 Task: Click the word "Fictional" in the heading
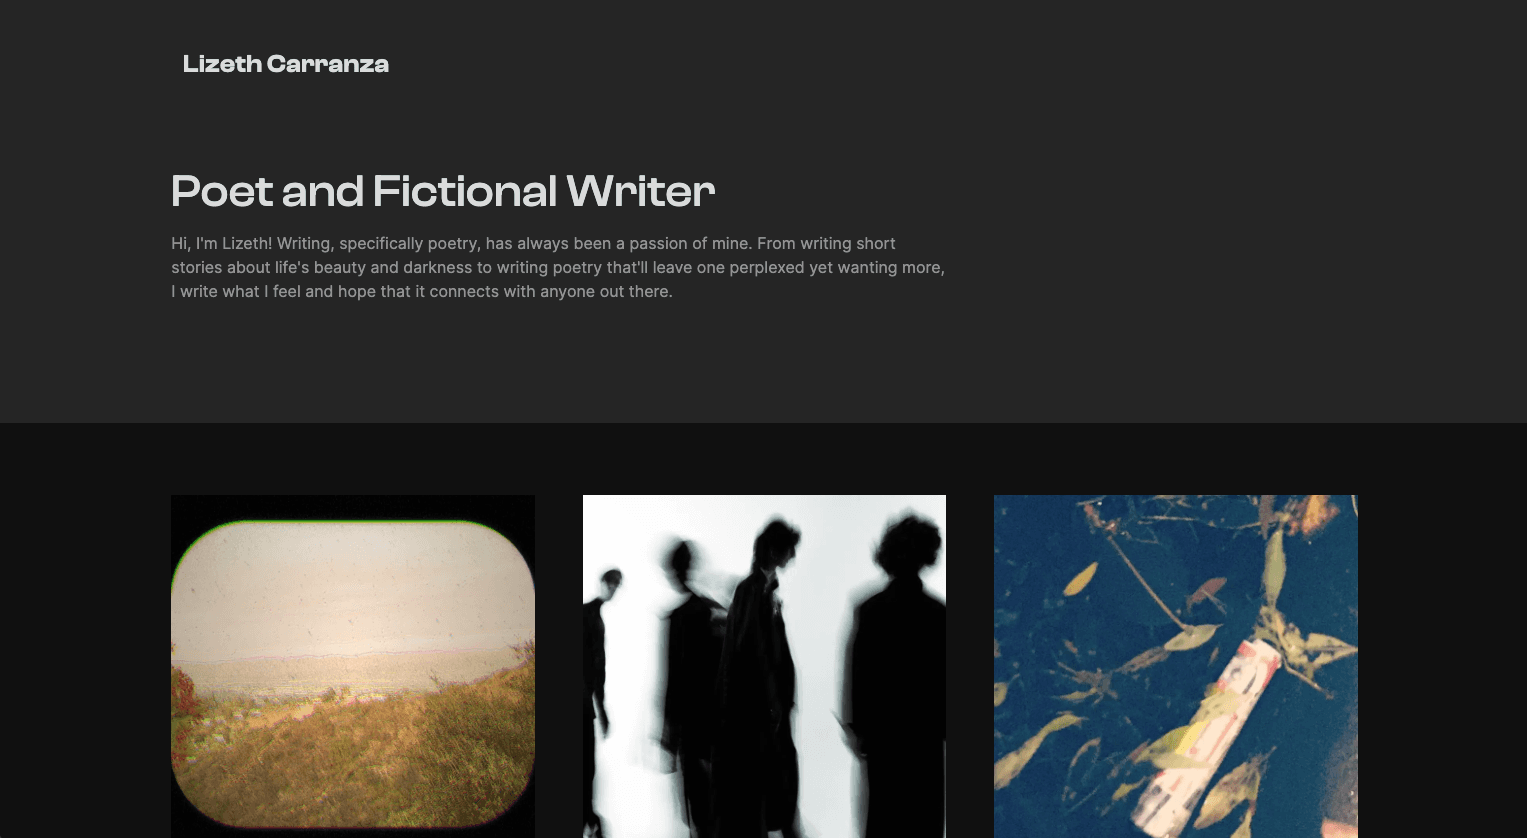click(x=465, y=191)
